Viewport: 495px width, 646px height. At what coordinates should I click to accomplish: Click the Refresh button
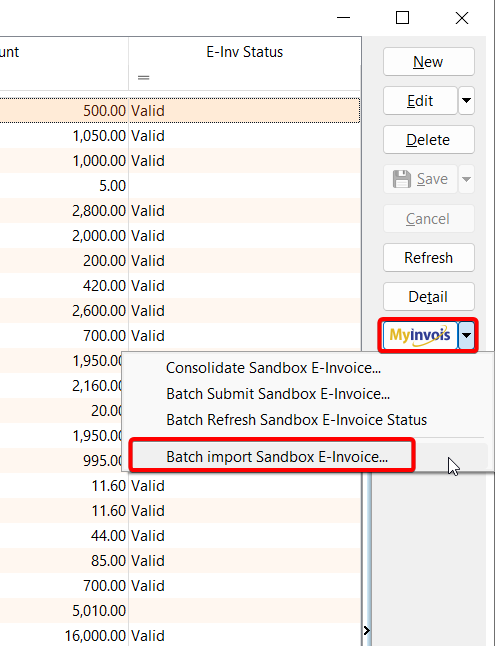(x=429, y=257)
